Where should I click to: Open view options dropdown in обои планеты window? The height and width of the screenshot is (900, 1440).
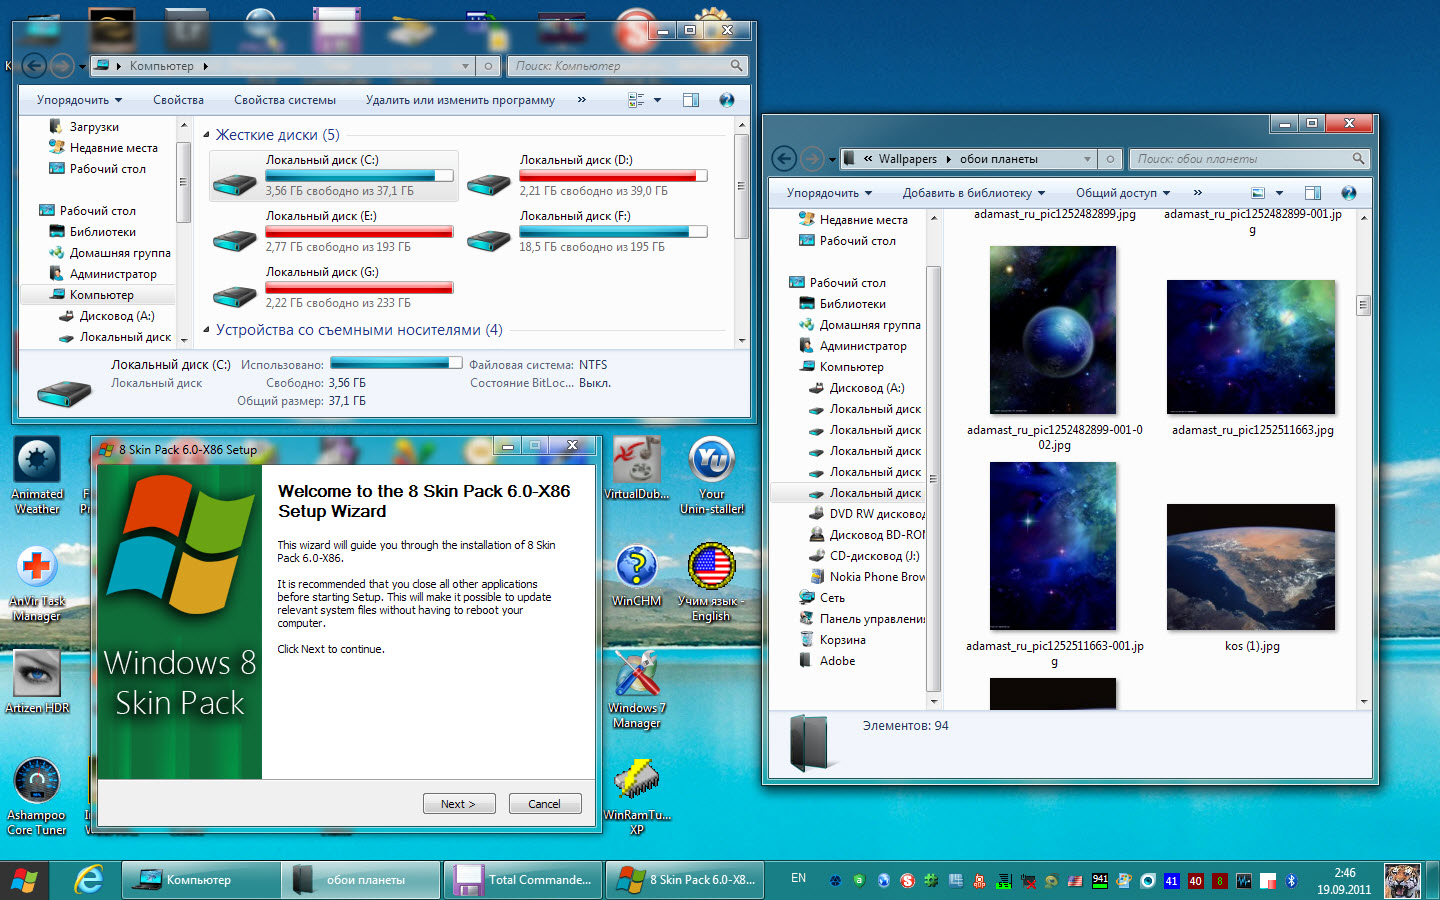pyautogui.click(x=1279, y=193)
